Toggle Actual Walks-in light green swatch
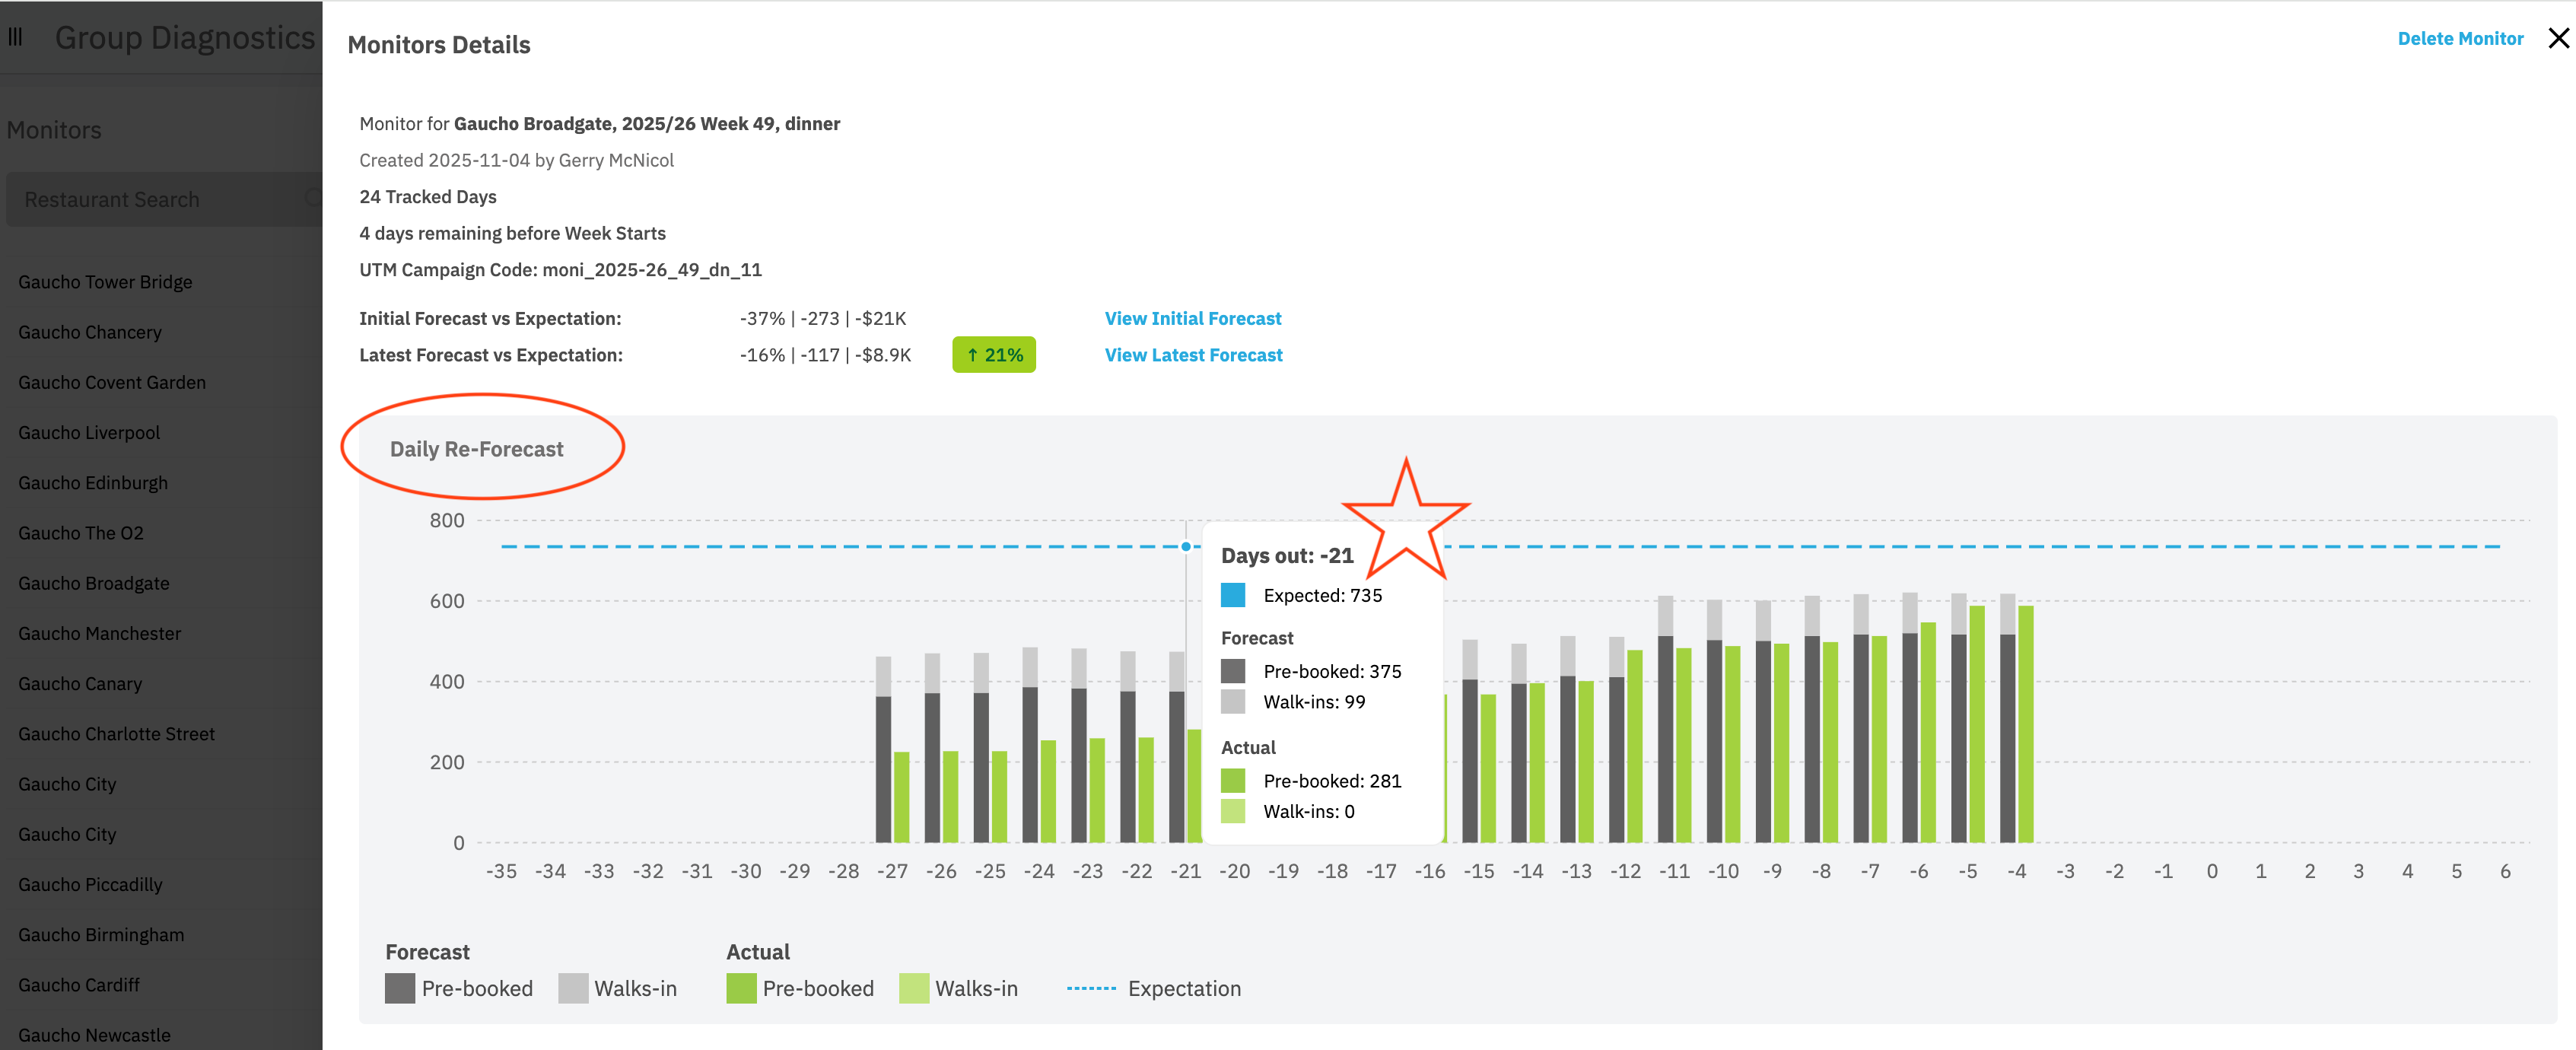 click(914, 988)
